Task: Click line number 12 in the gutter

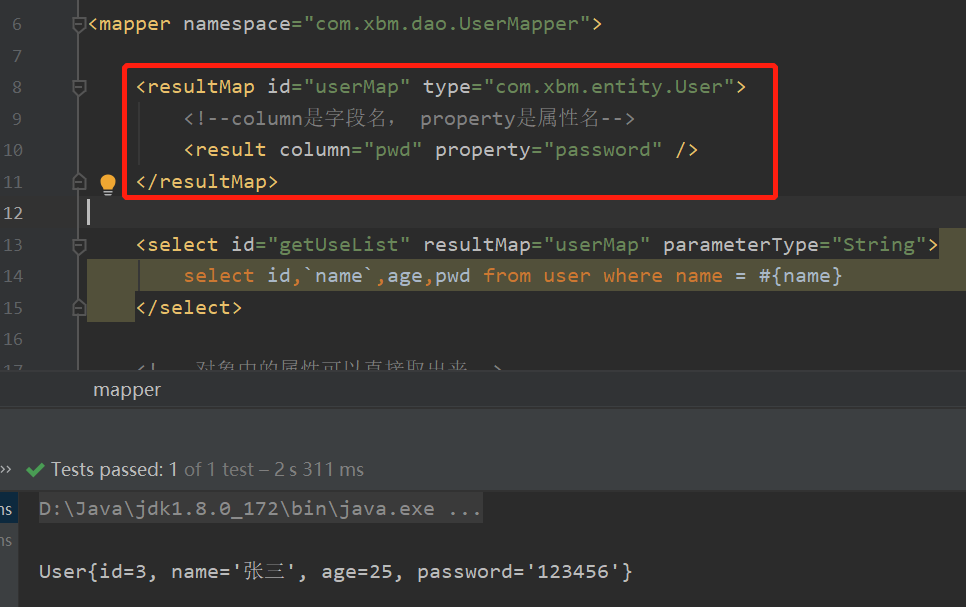Action: point(13,213)
